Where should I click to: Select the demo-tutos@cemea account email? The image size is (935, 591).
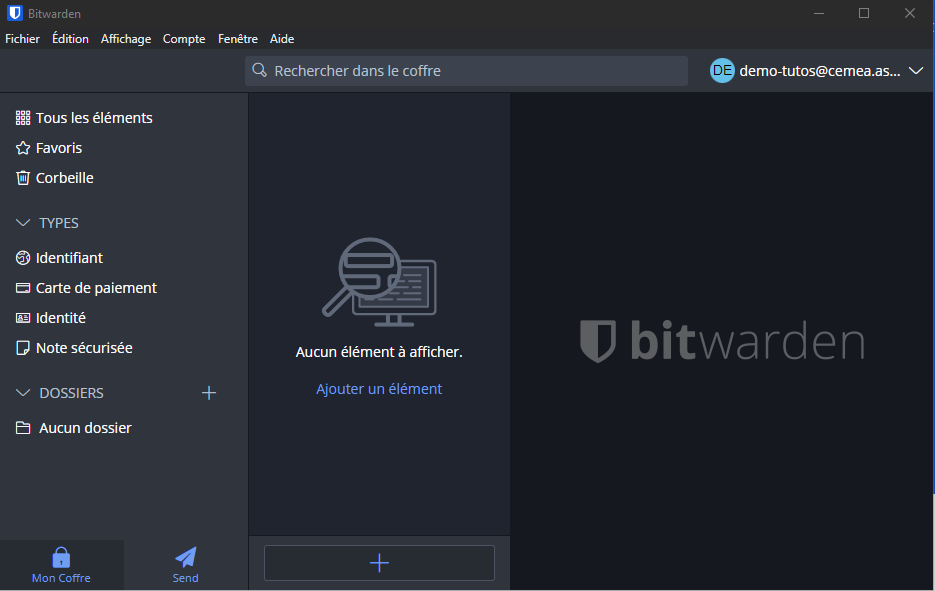(x=820, y=71)
